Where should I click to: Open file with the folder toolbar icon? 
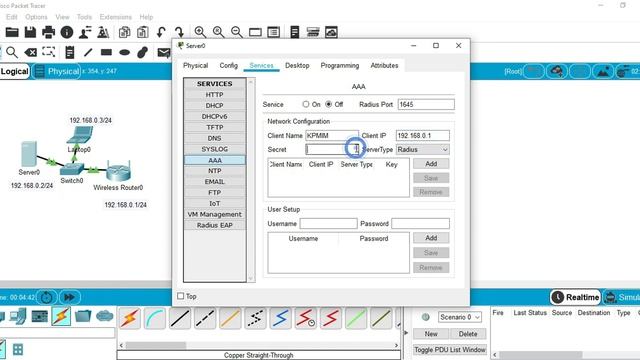click(12, 32)
